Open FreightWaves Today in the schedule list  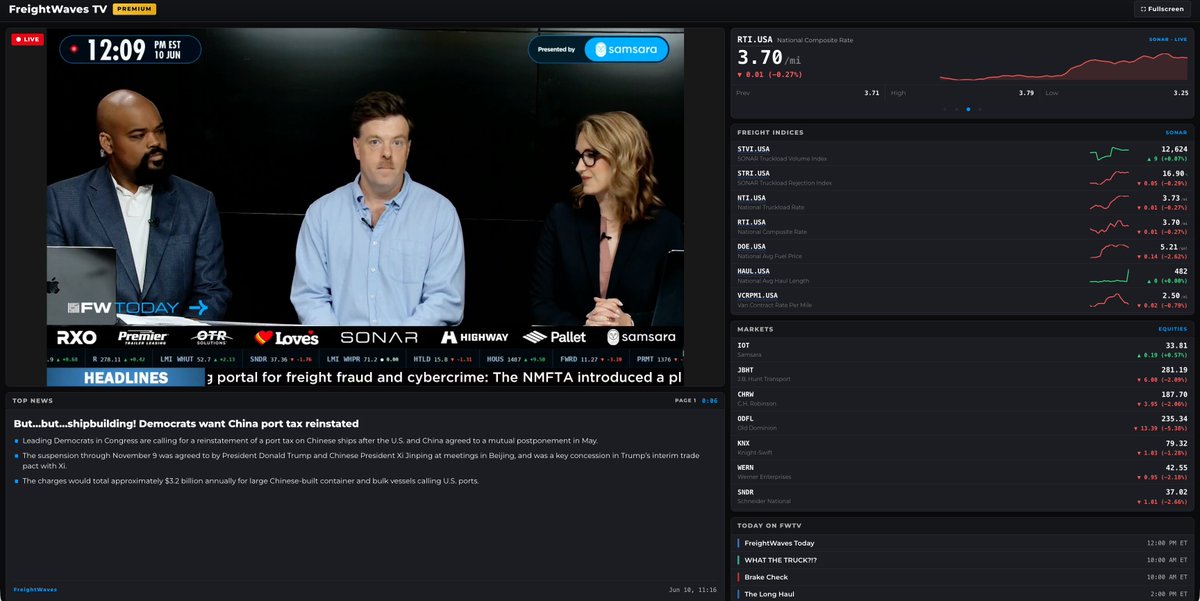[x=961, y=543]
